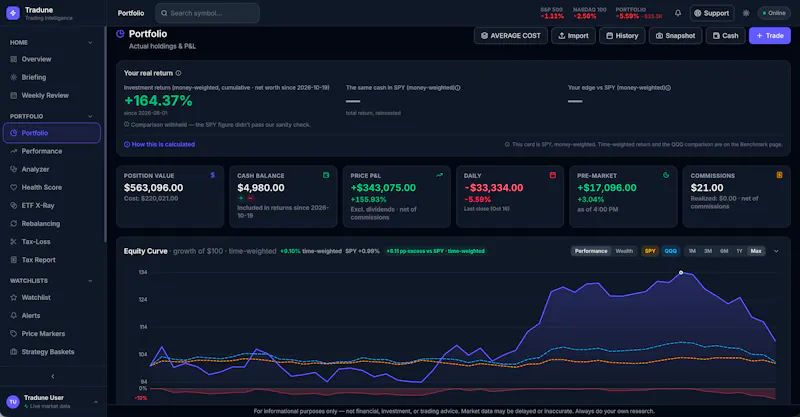
Task: Expand the equity curve options chevron
Action: click(x=776, y=251)
